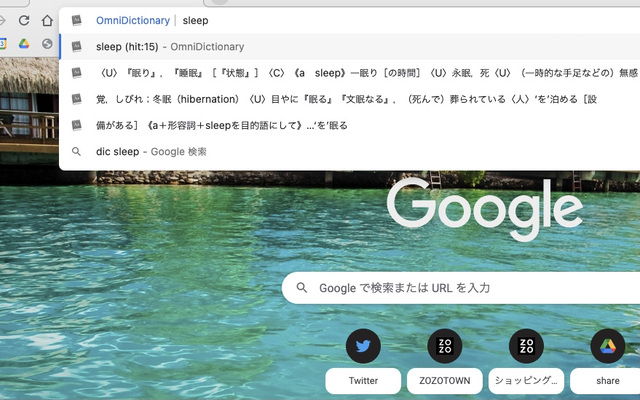
Task: Select the 'sleep (hit:15)' OmniDictionary suggestion
Action: 349,47
